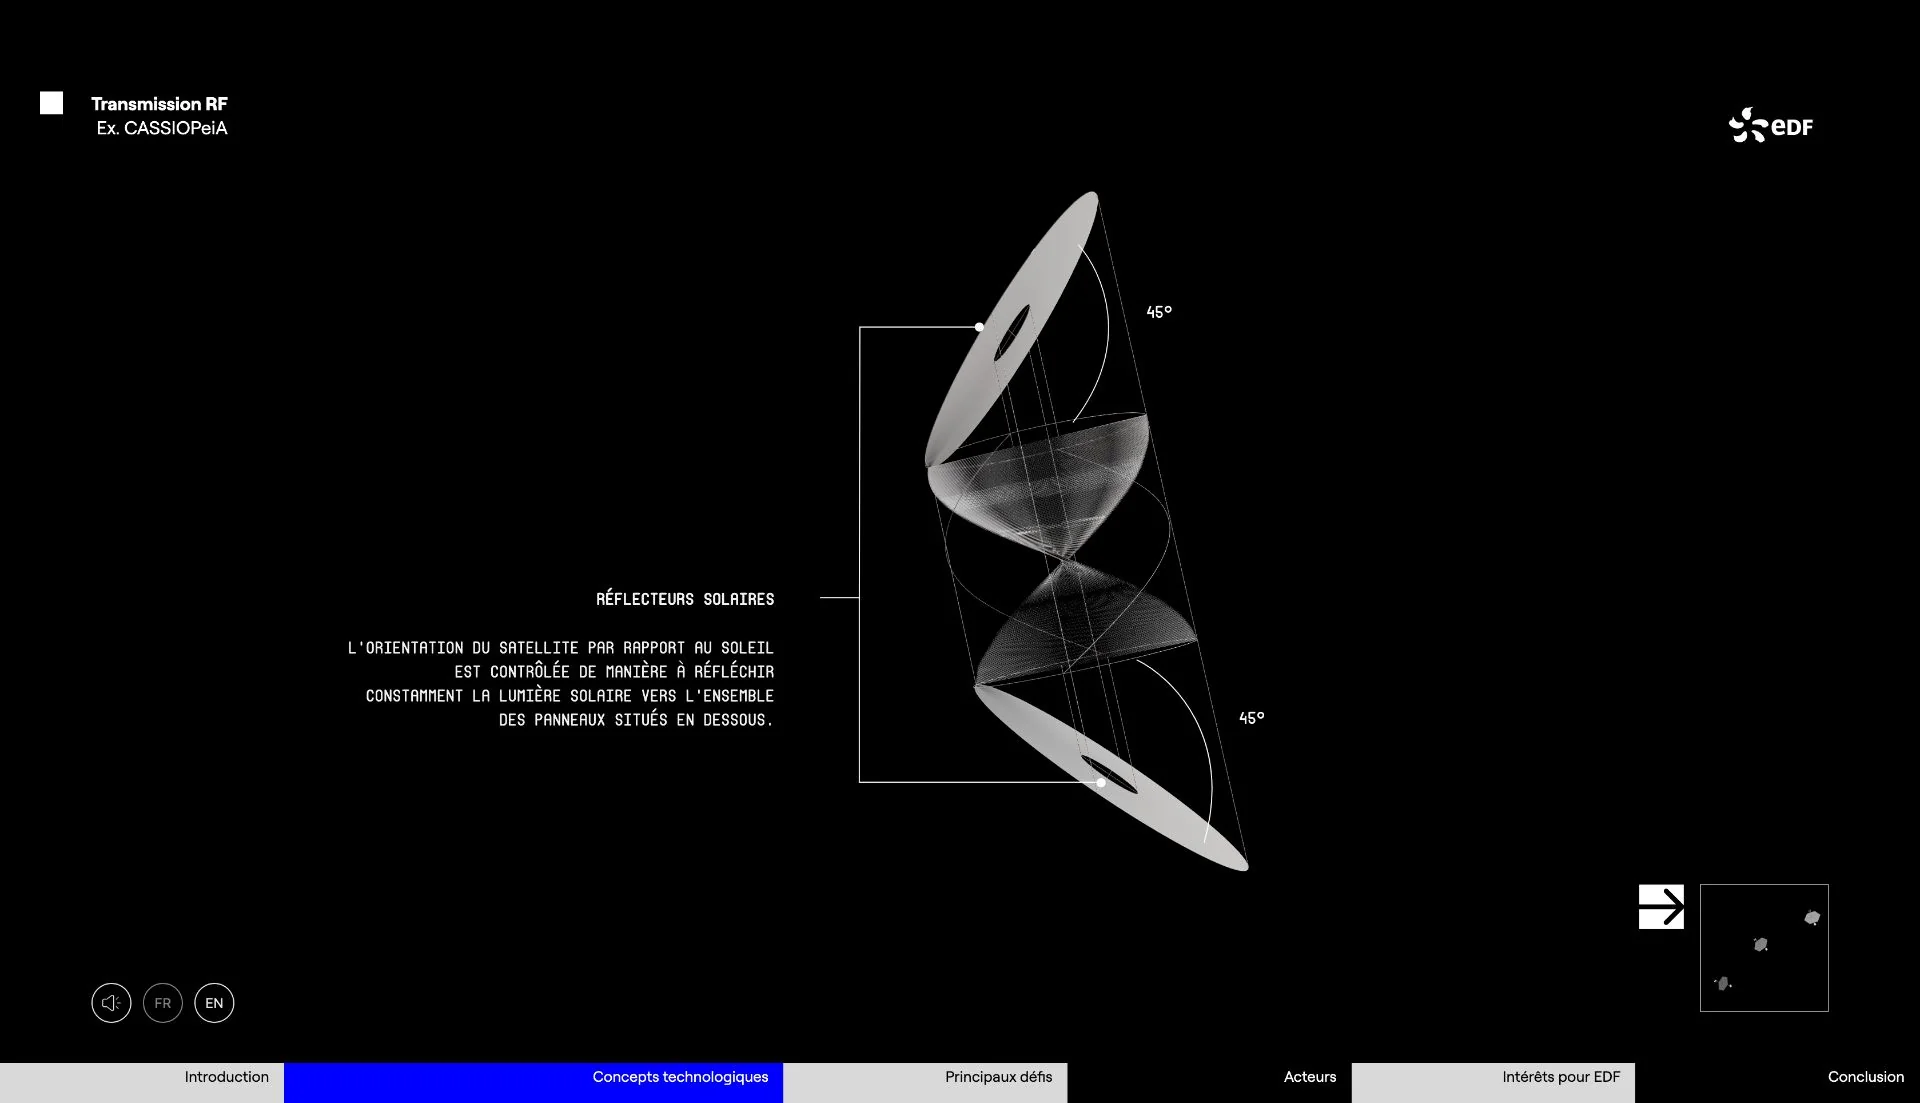Click the white square menu icon

point(51,103)
